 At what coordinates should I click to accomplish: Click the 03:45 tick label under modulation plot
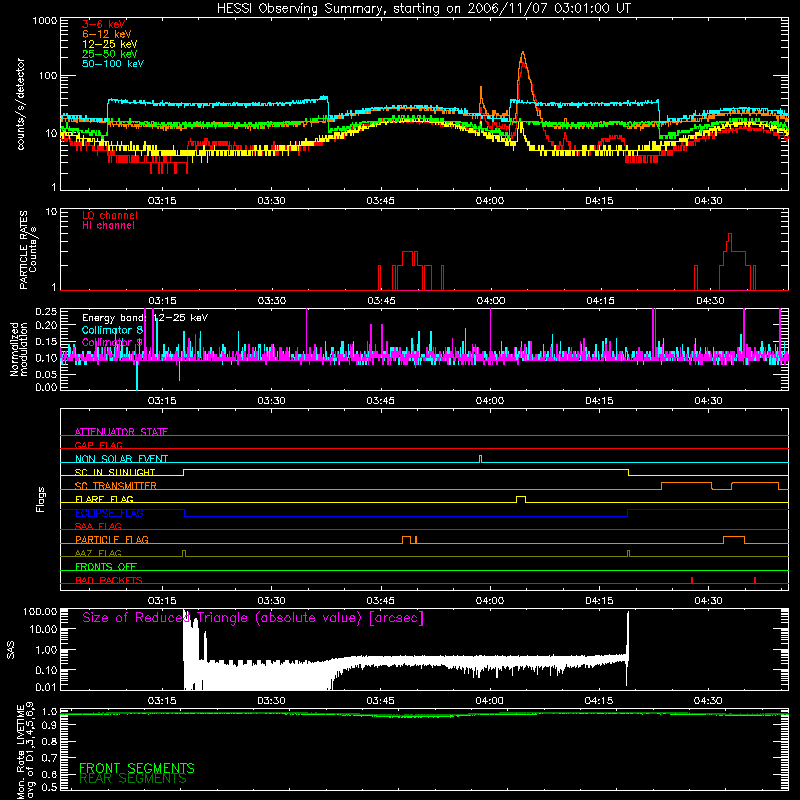[381, 401]
